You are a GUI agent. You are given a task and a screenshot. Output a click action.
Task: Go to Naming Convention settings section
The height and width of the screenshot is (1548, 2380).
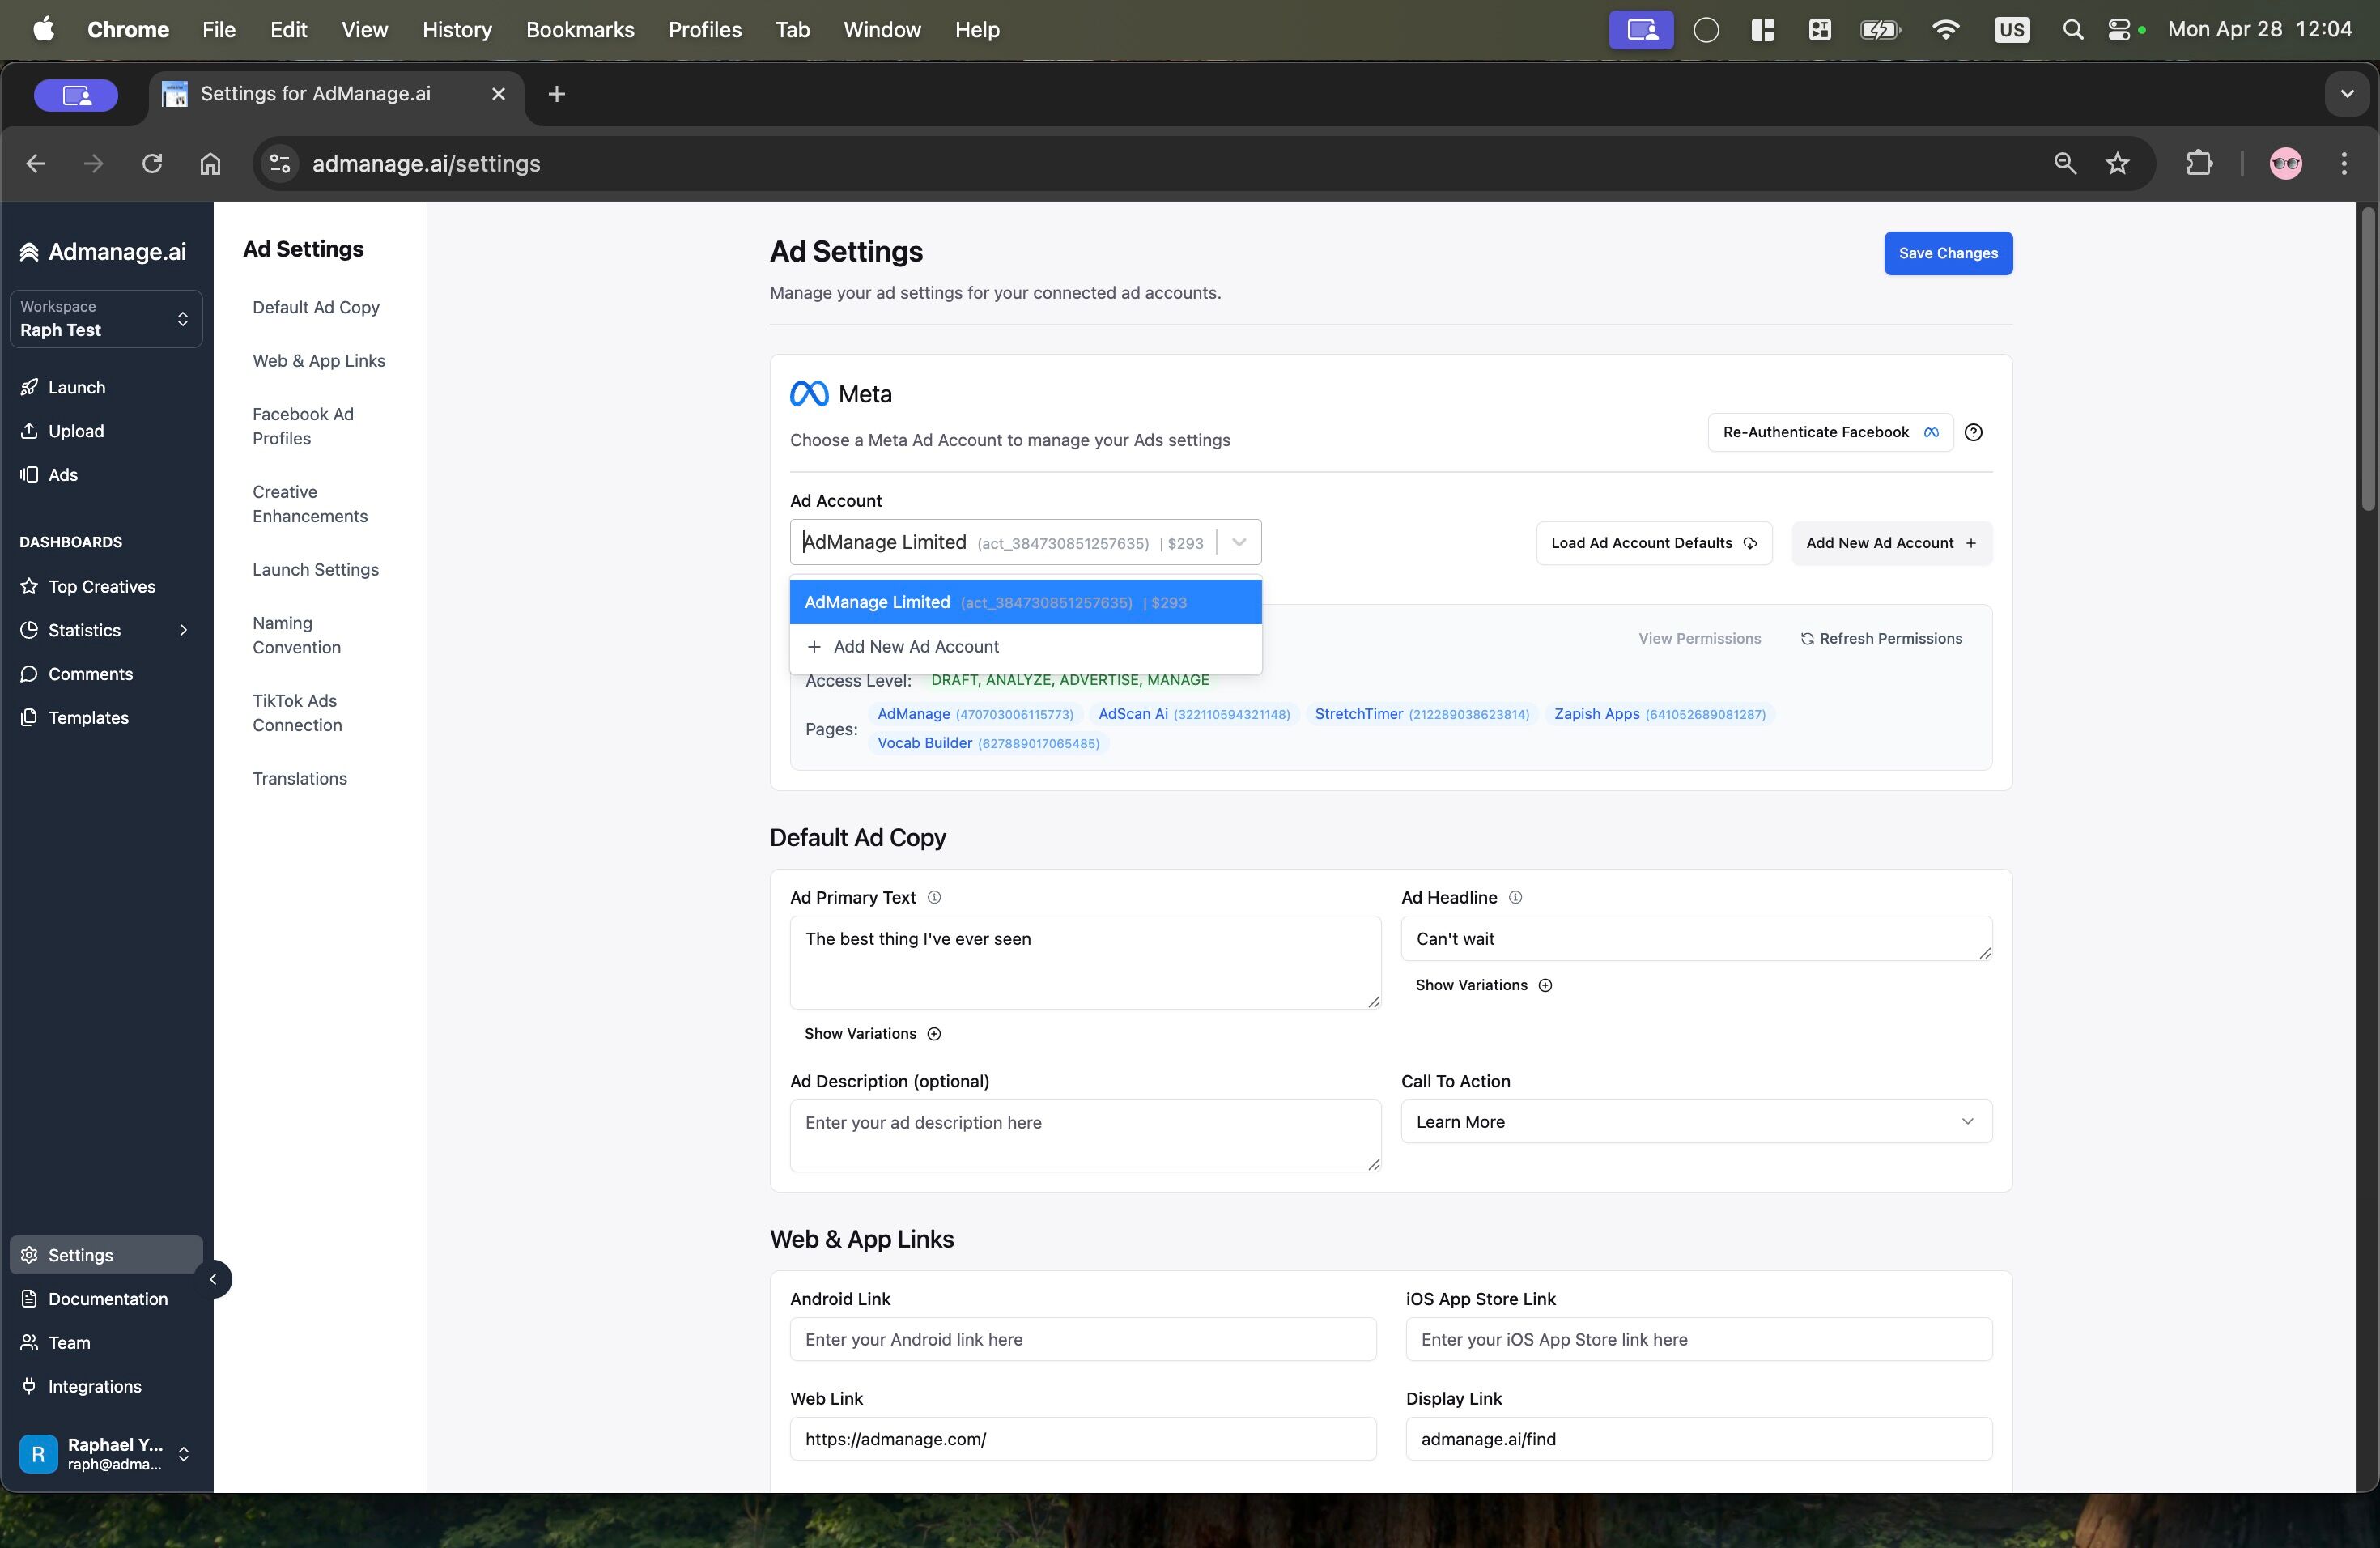pos(297,635)
